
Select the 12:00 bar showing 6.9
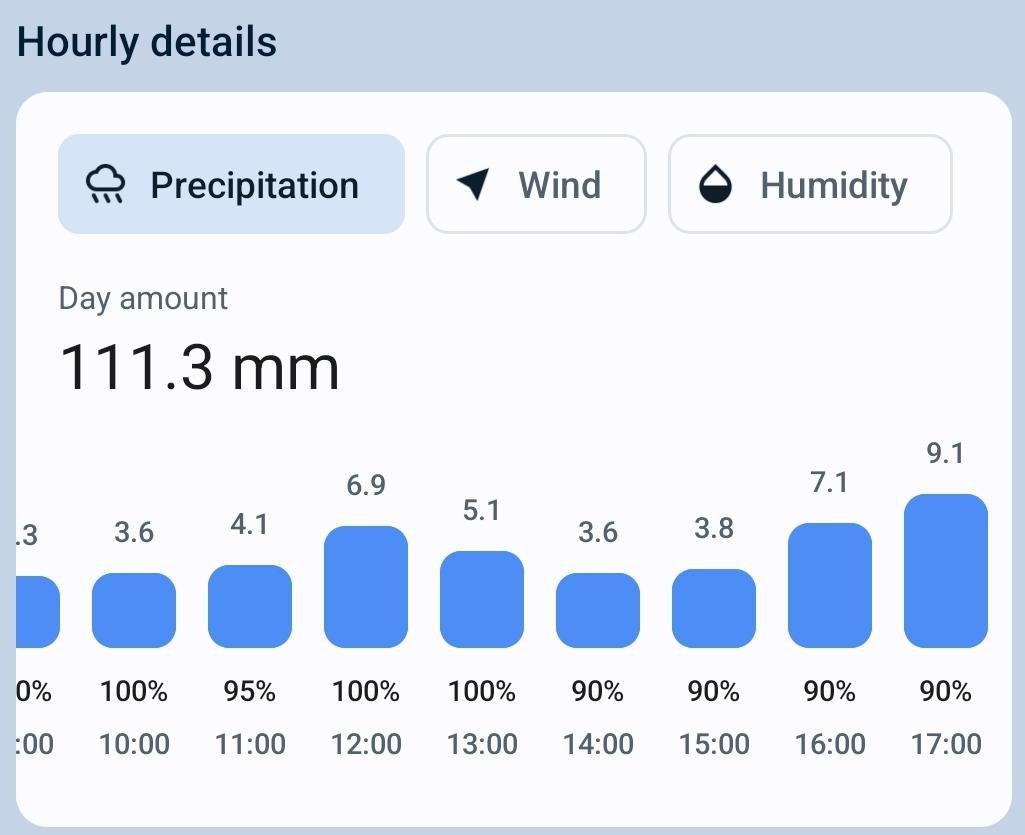click(x=366, y=587)
